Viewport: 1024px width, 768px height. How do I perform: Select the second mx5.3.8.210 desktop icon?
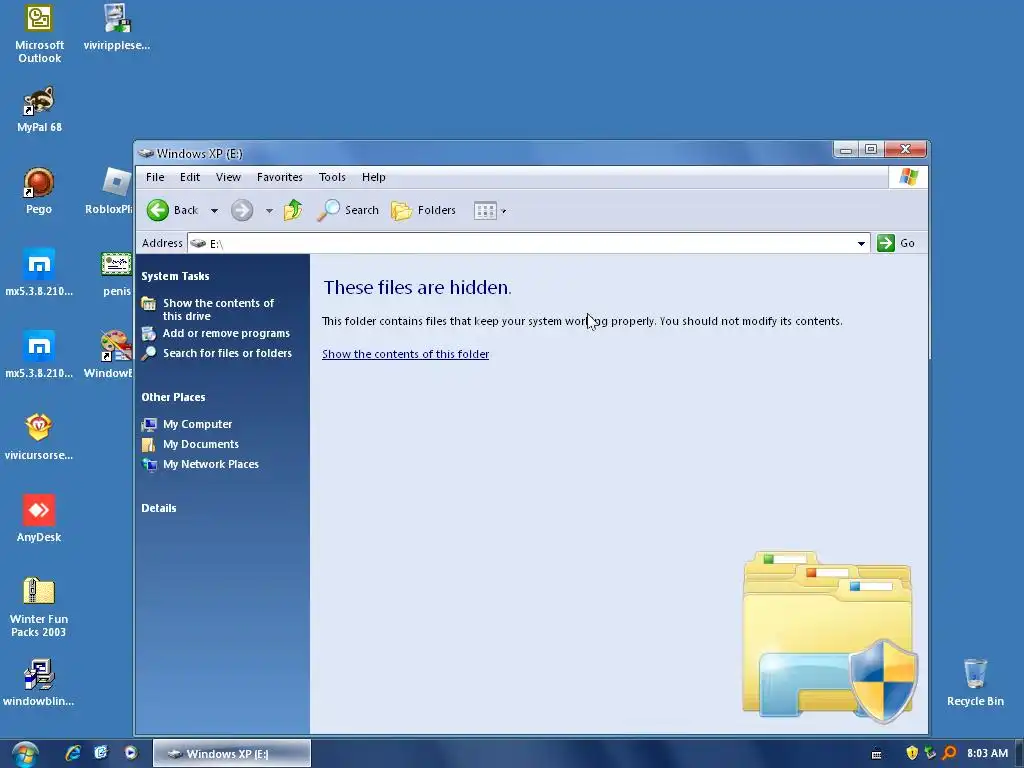click(x=39, y=355)
